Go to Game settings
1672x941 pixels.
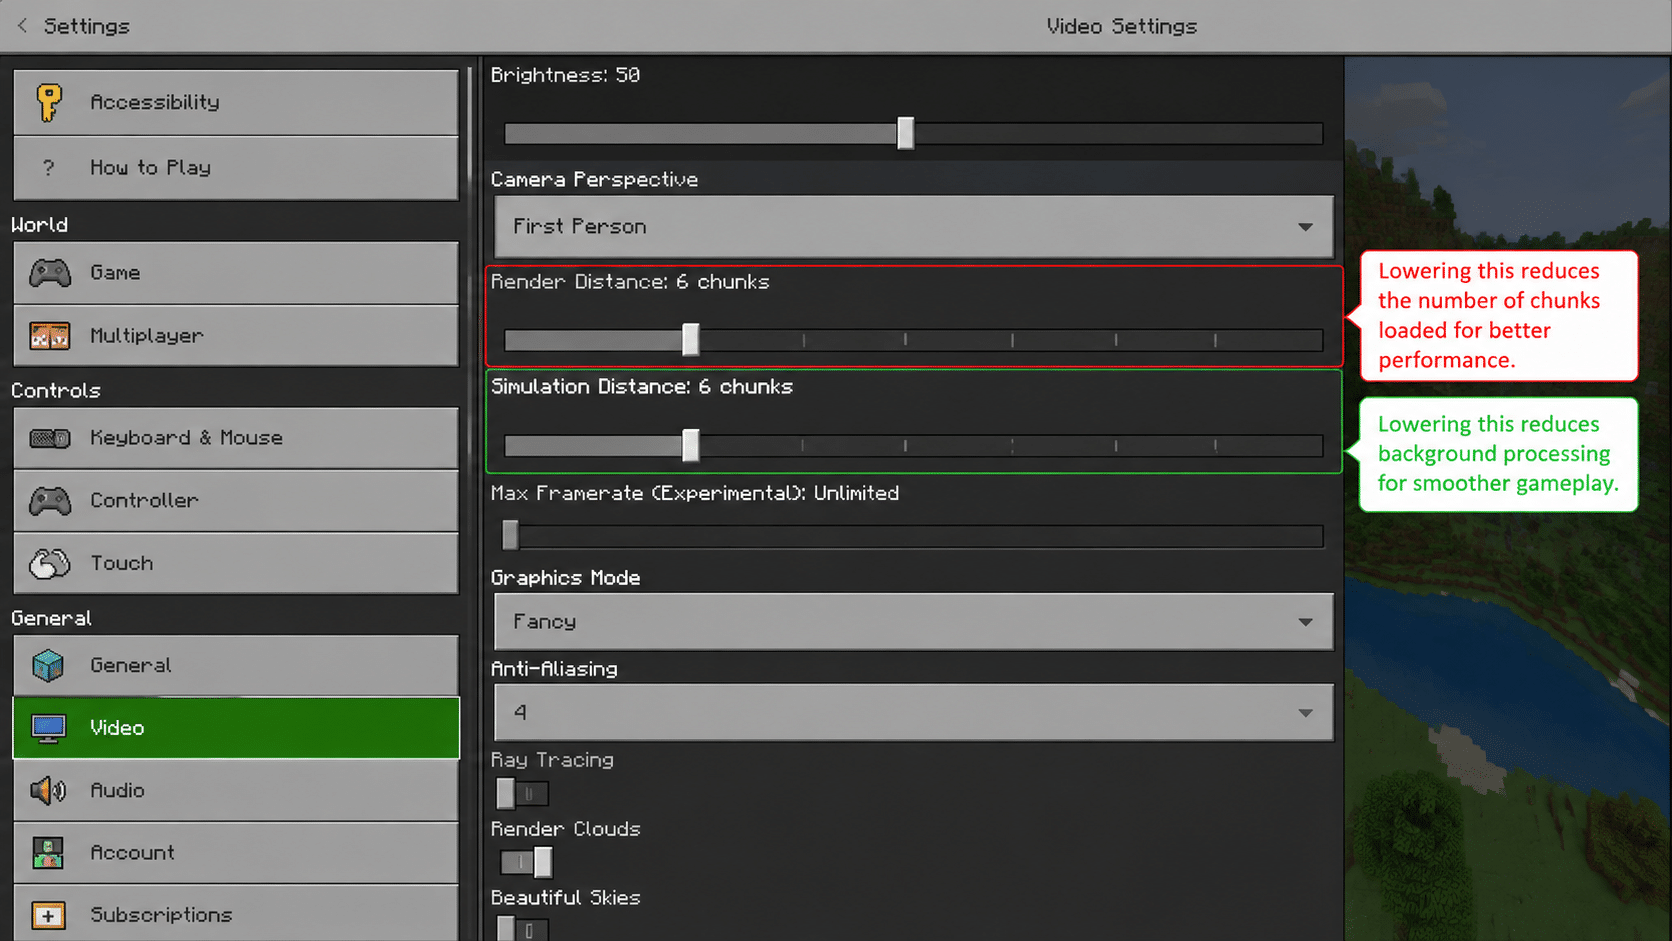pos(236,273)
